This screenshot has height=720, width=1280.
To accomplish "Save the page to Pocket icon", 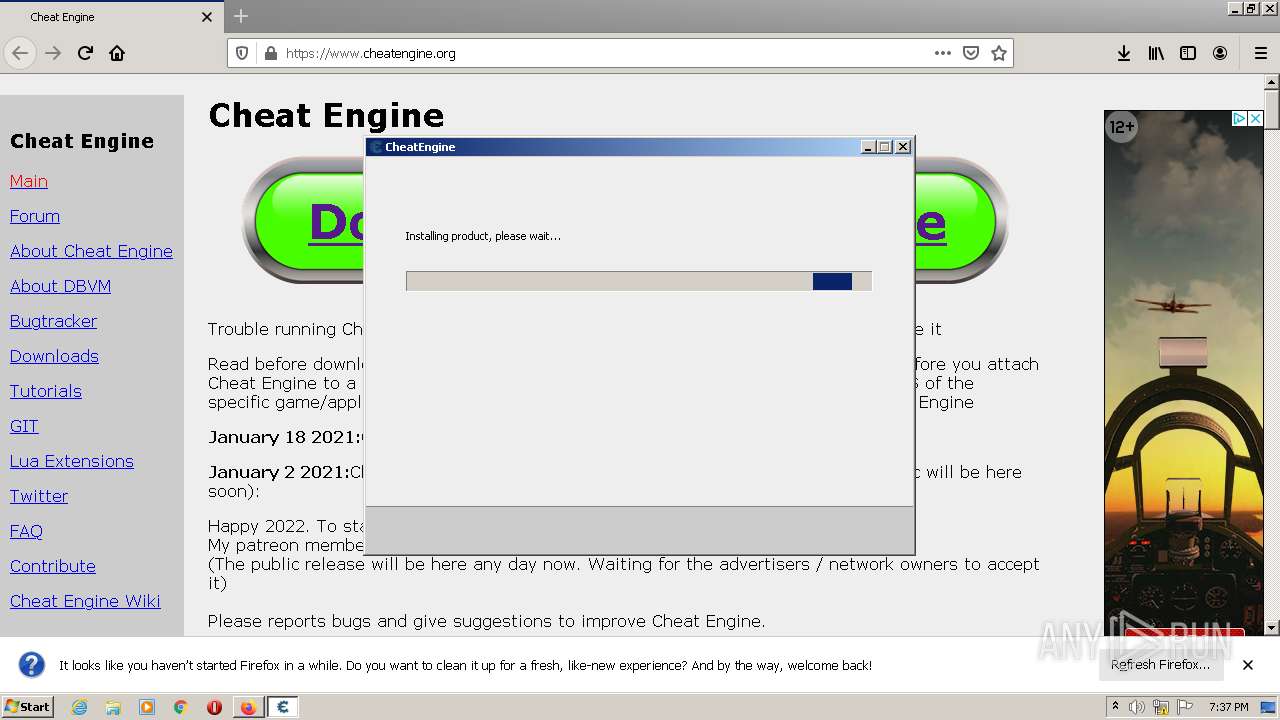I will tap(971, 53).
